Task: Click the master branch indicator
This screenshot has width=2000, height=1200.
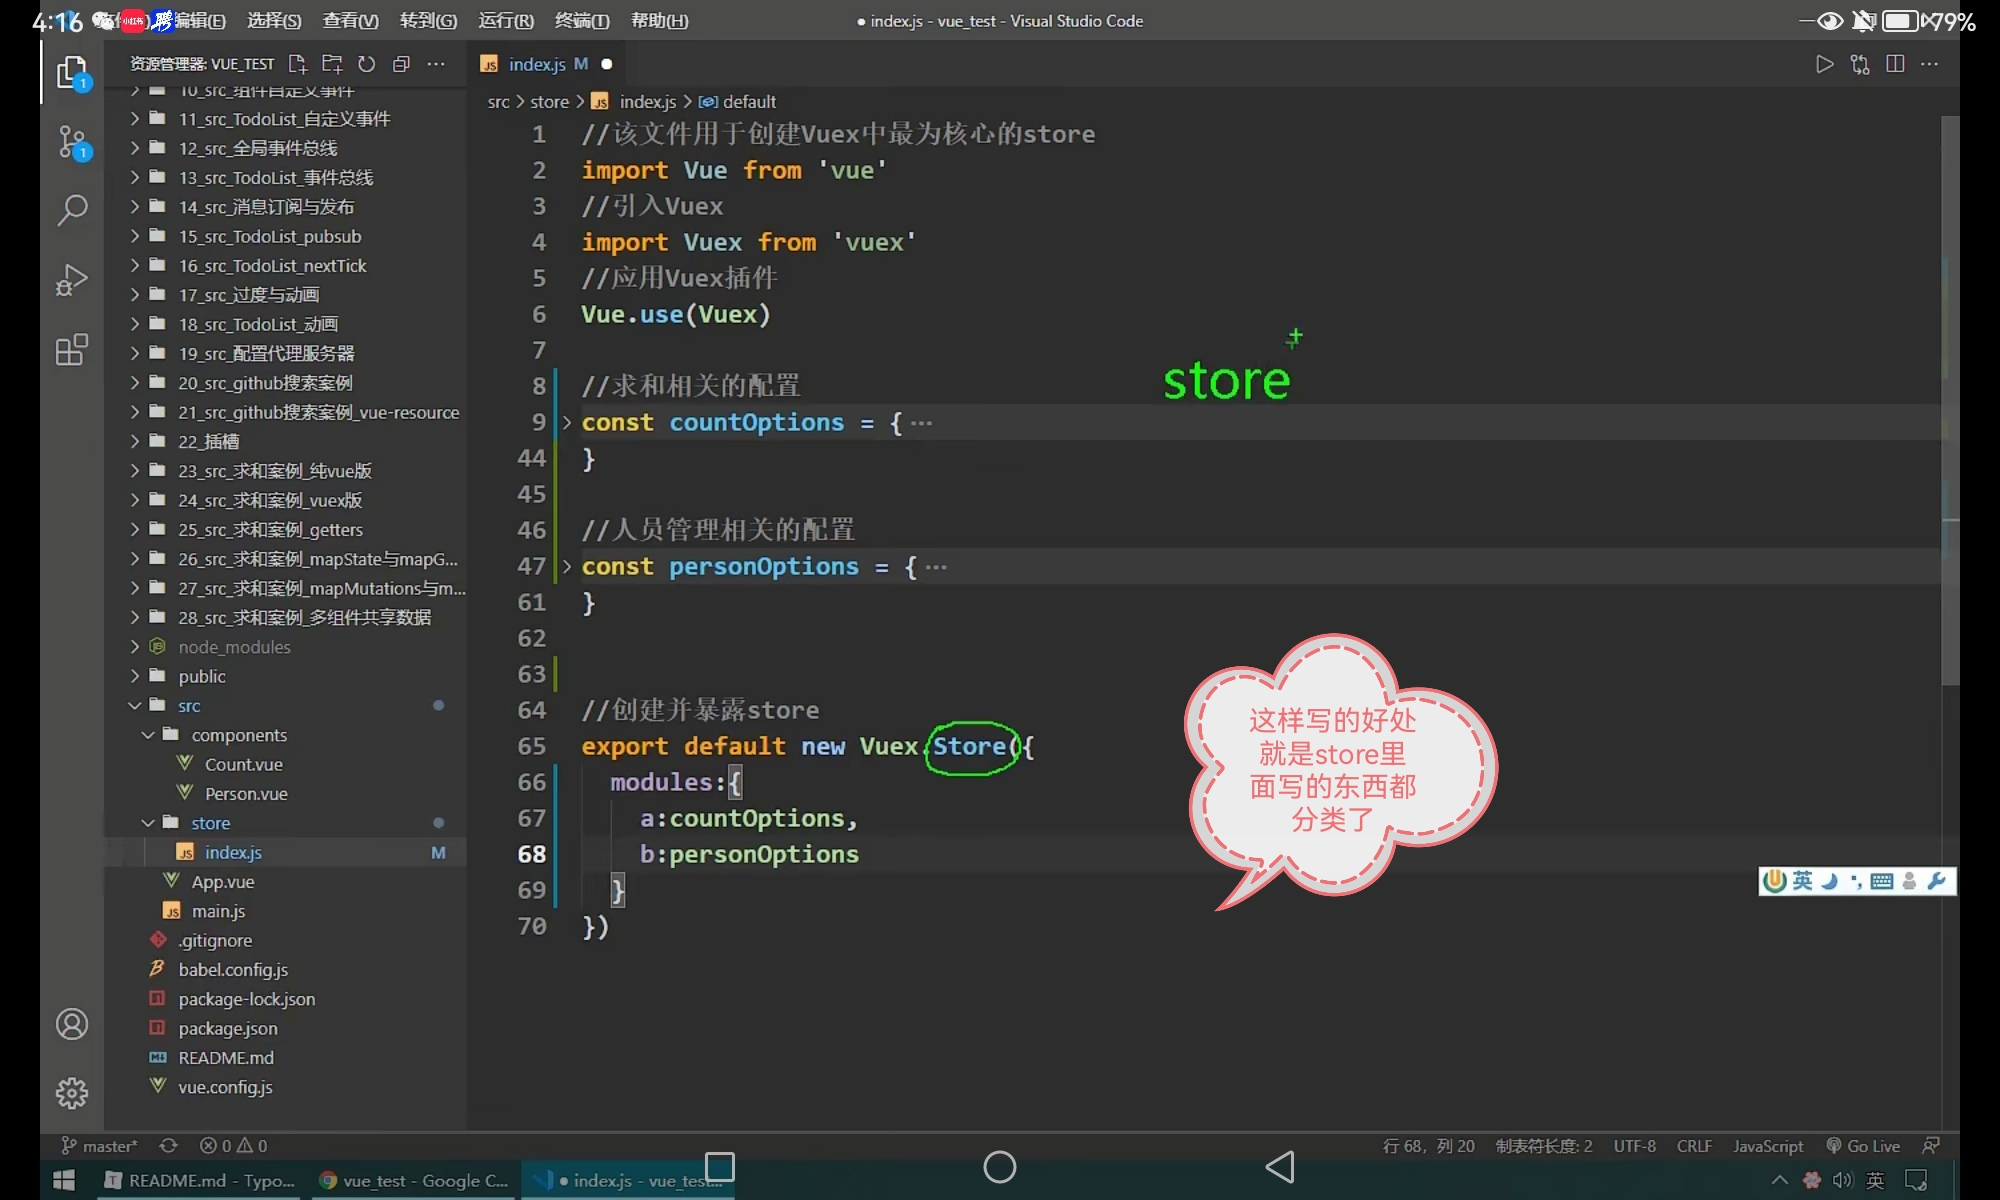Action: 100,1146
